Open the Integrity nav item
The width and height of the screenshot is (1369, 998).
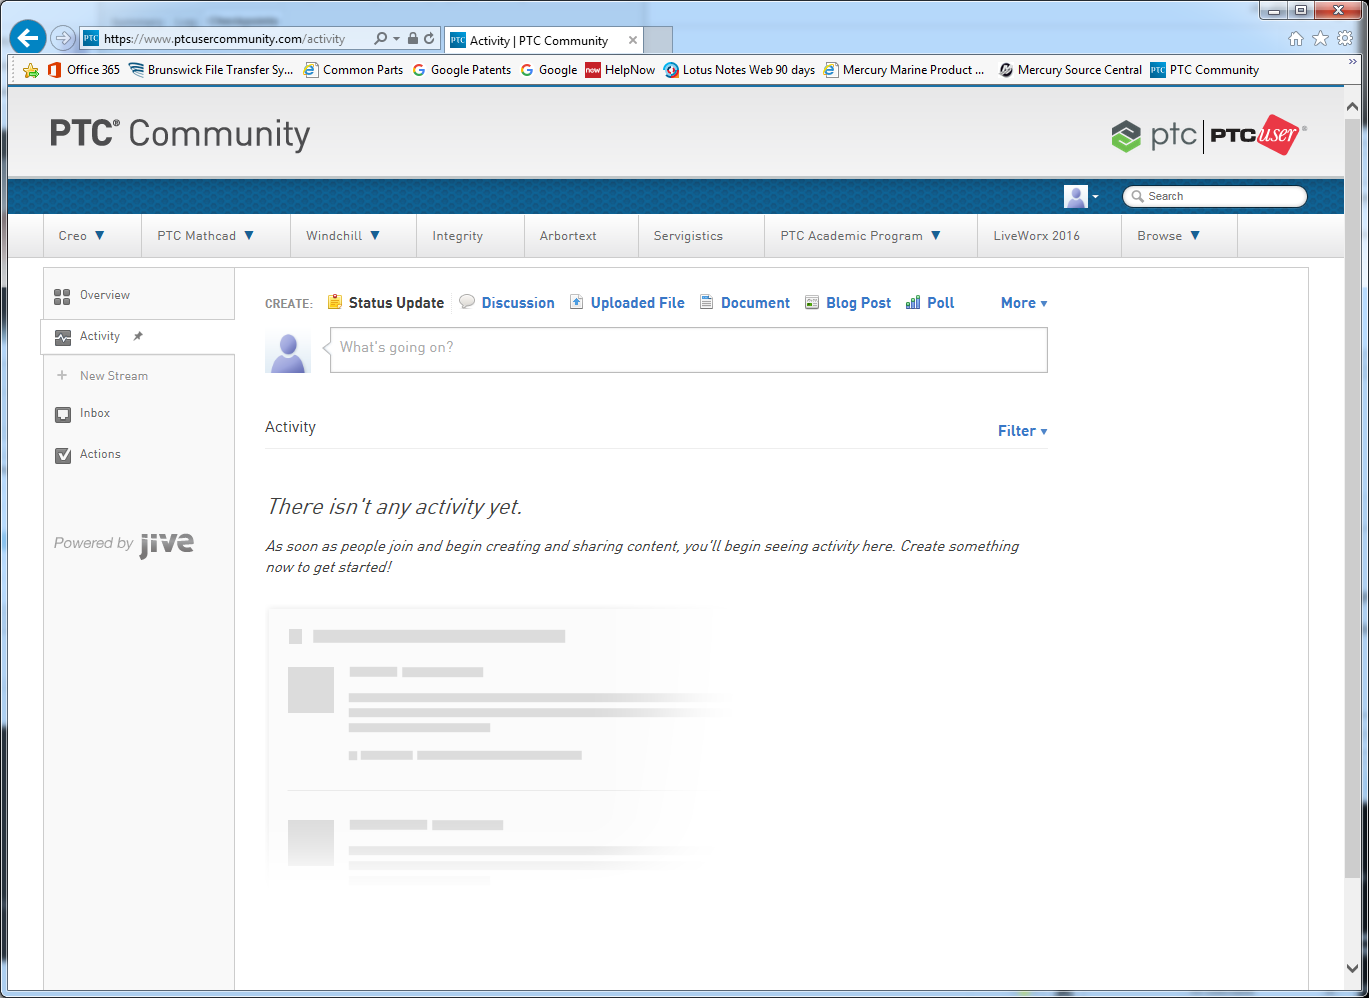458,236
